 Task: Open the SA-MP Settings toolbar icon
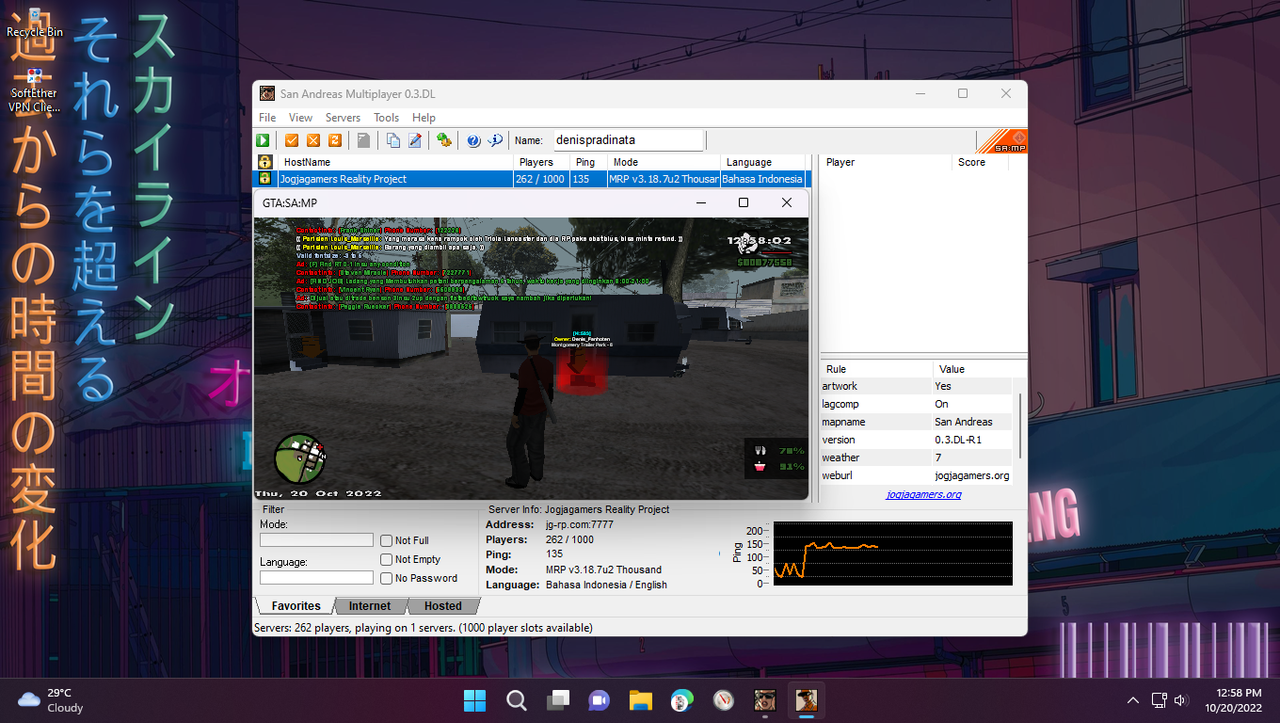click(x=444, y=141)
